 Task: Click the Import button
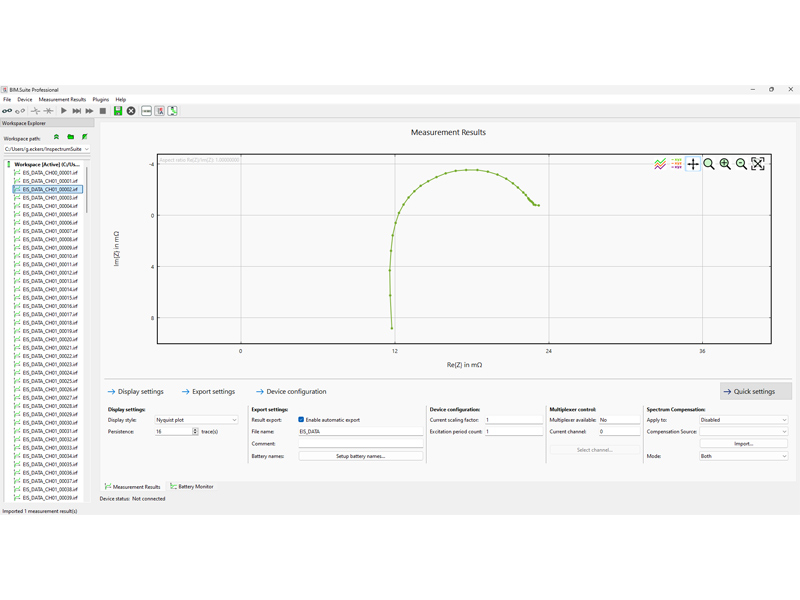(x=743, y=444)
